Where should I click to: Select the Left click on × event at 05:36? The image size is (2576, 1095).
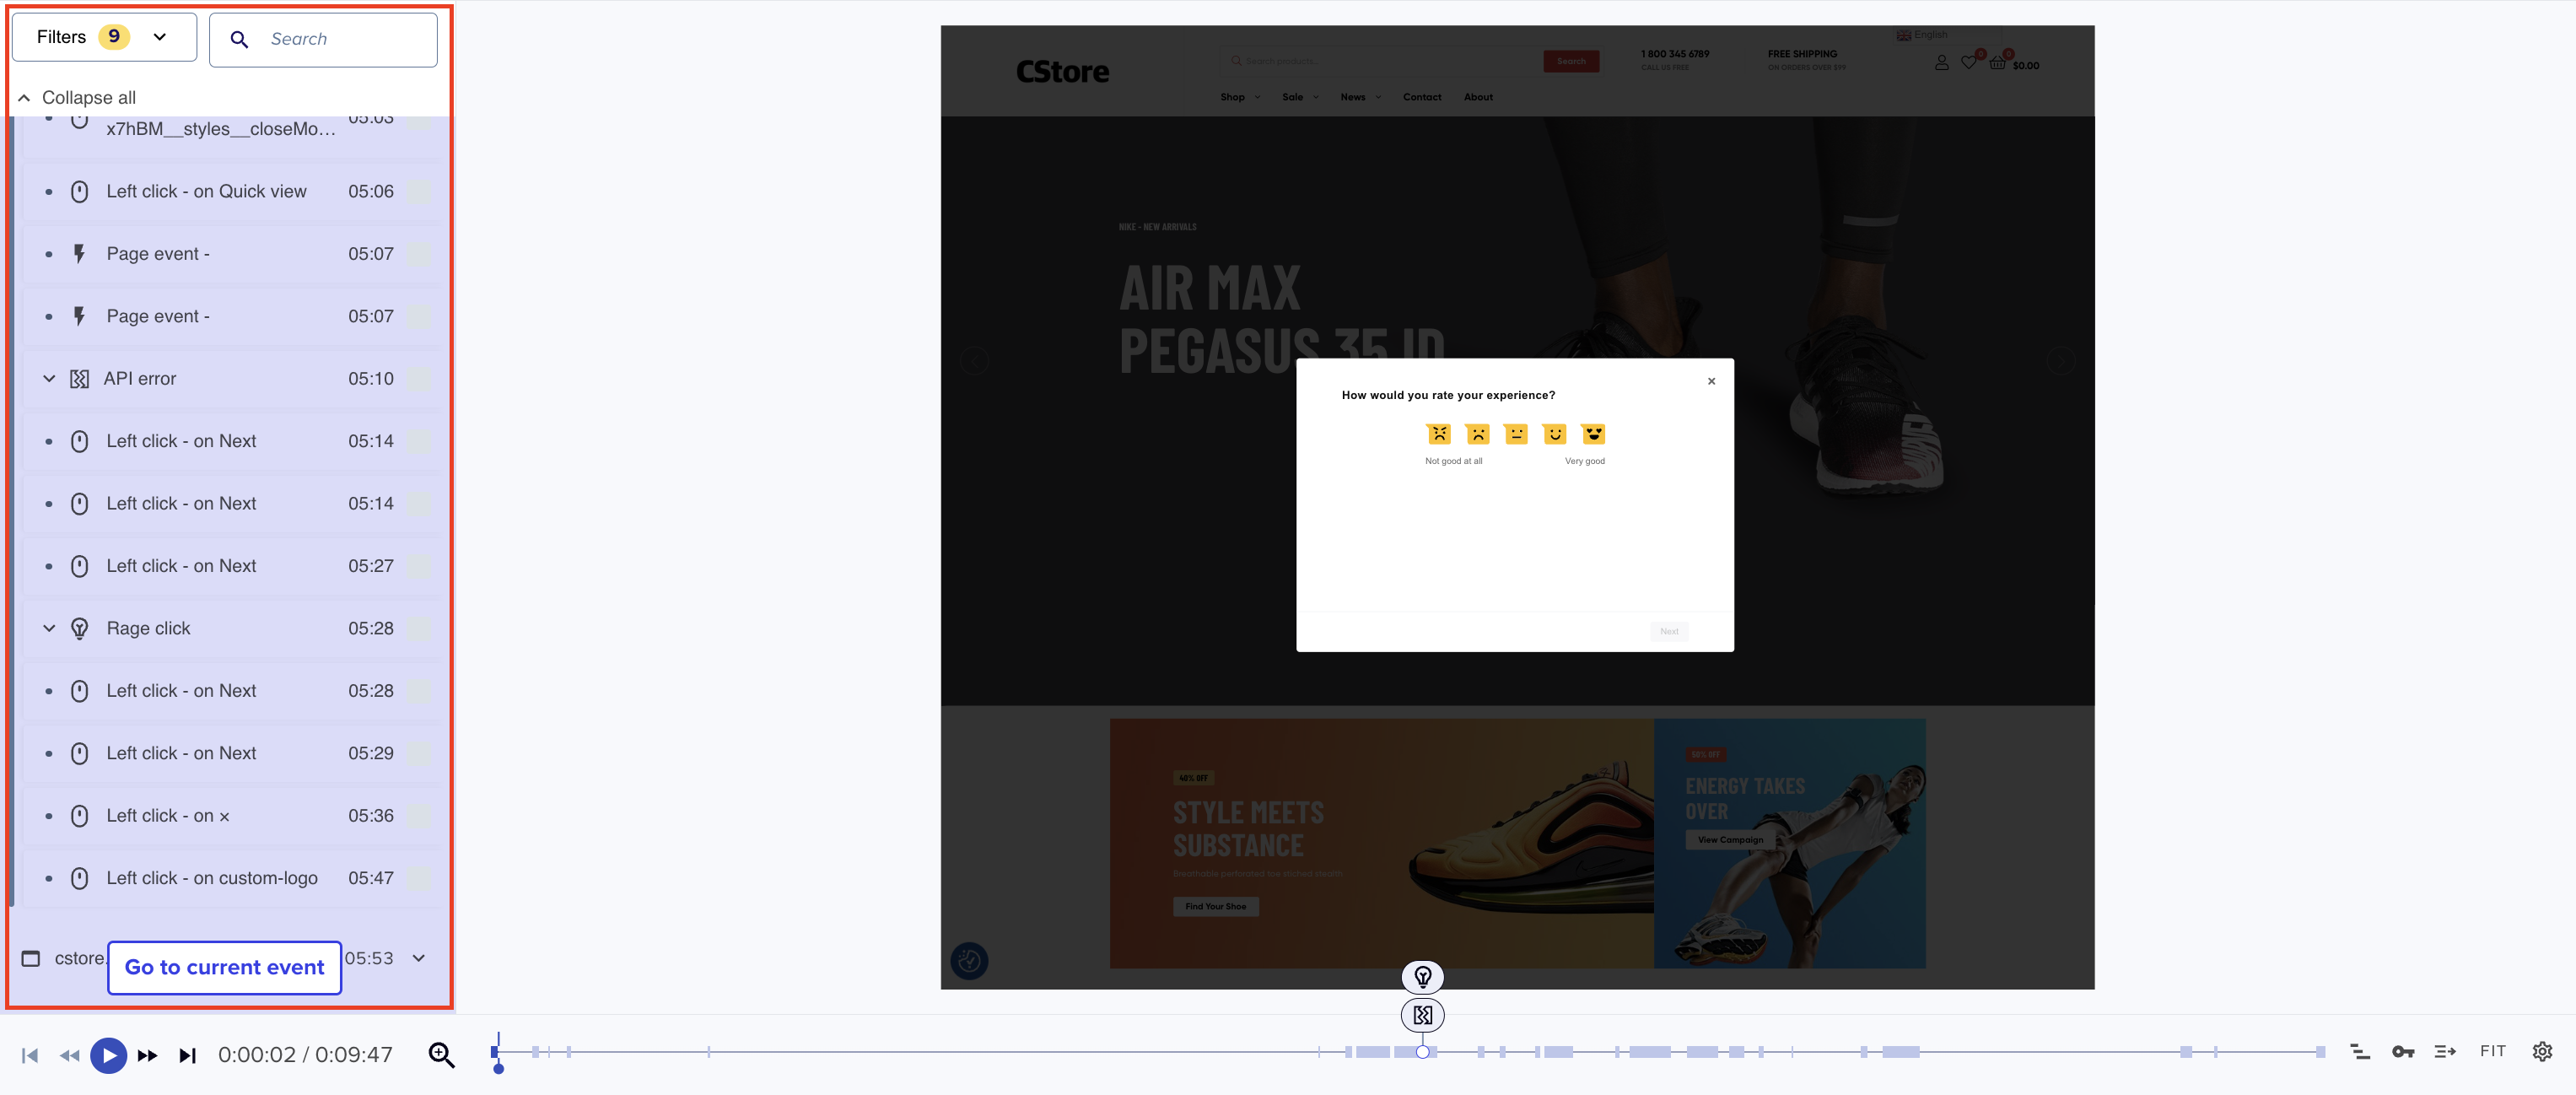click(x=232, y=816)
